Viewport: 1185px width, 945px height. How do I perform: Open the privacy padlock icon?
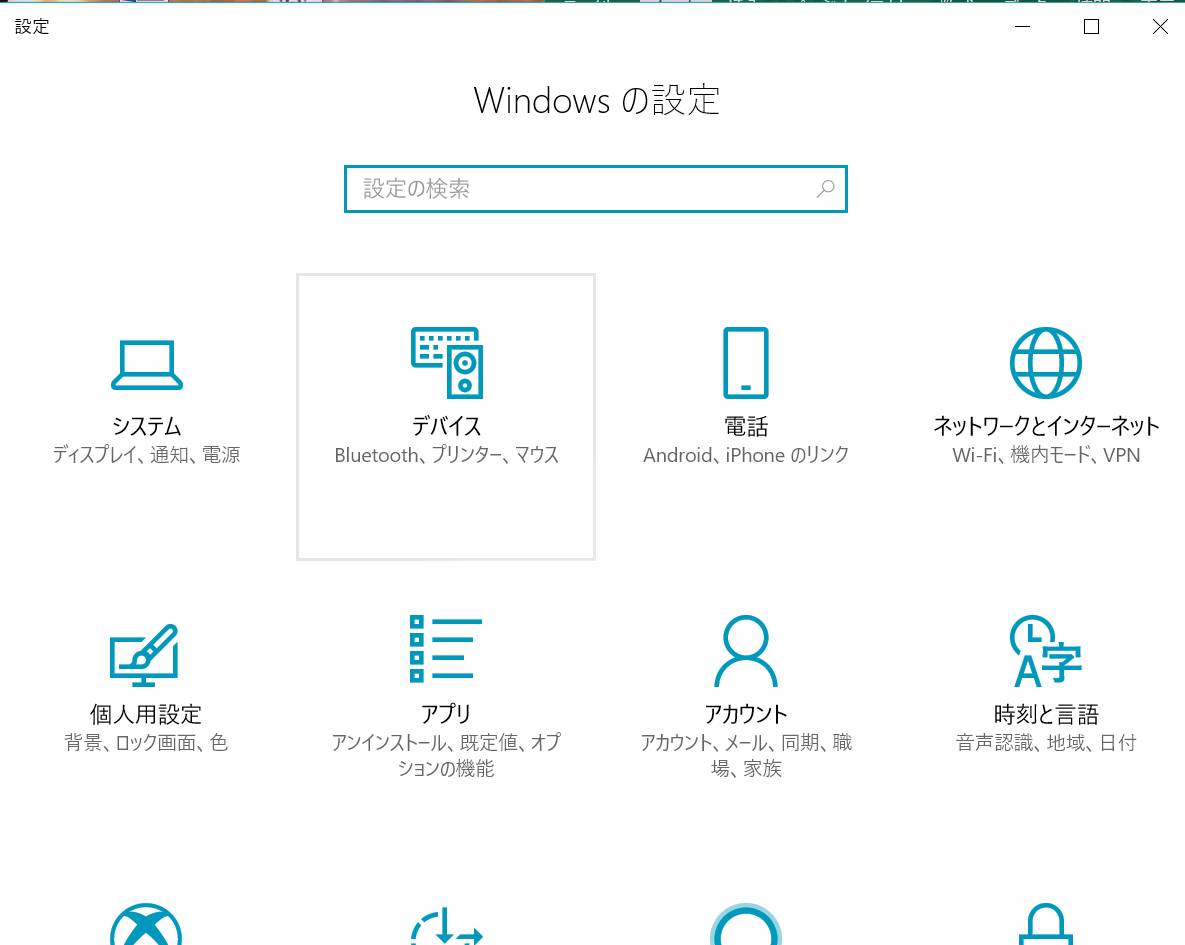1046,924
